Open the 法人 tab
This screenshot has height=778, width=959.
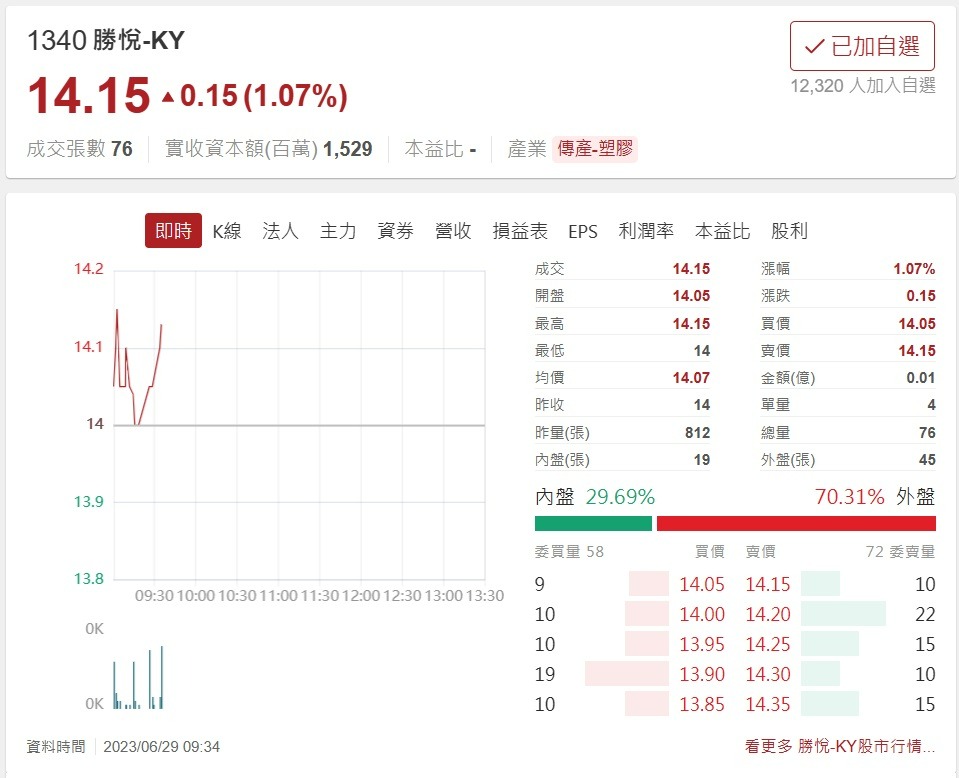click(x=279, y=231)
